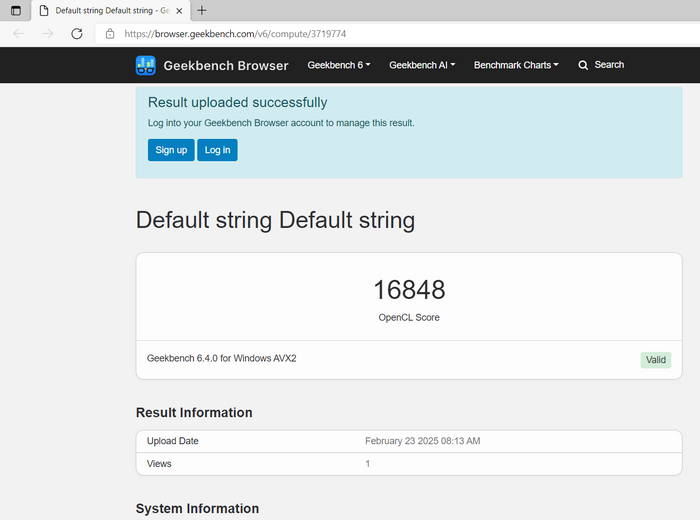700x520 pixels.
Task: Expand the Geekbench 6 dropdown
Action: point(338,65)
